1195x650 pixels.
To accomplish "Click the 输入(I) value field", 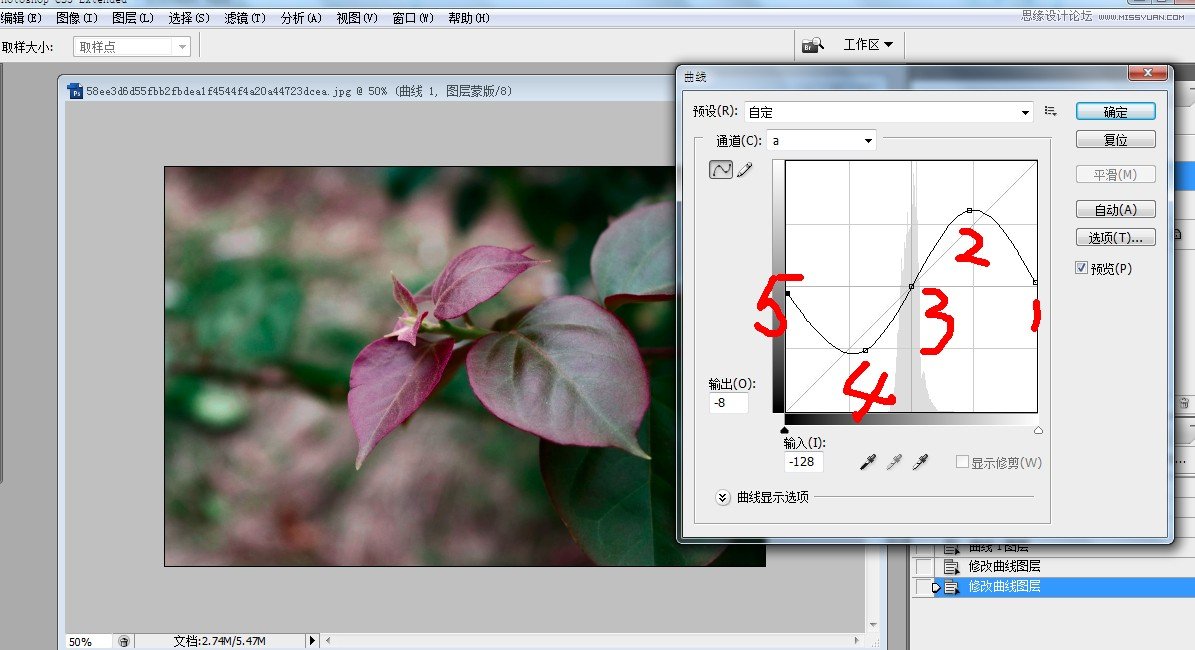I will (803, 461).
